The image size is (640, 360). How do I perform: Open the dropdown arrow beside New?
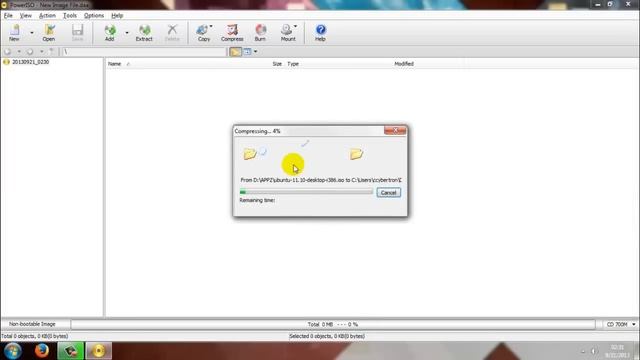click(x=32, y=33)
